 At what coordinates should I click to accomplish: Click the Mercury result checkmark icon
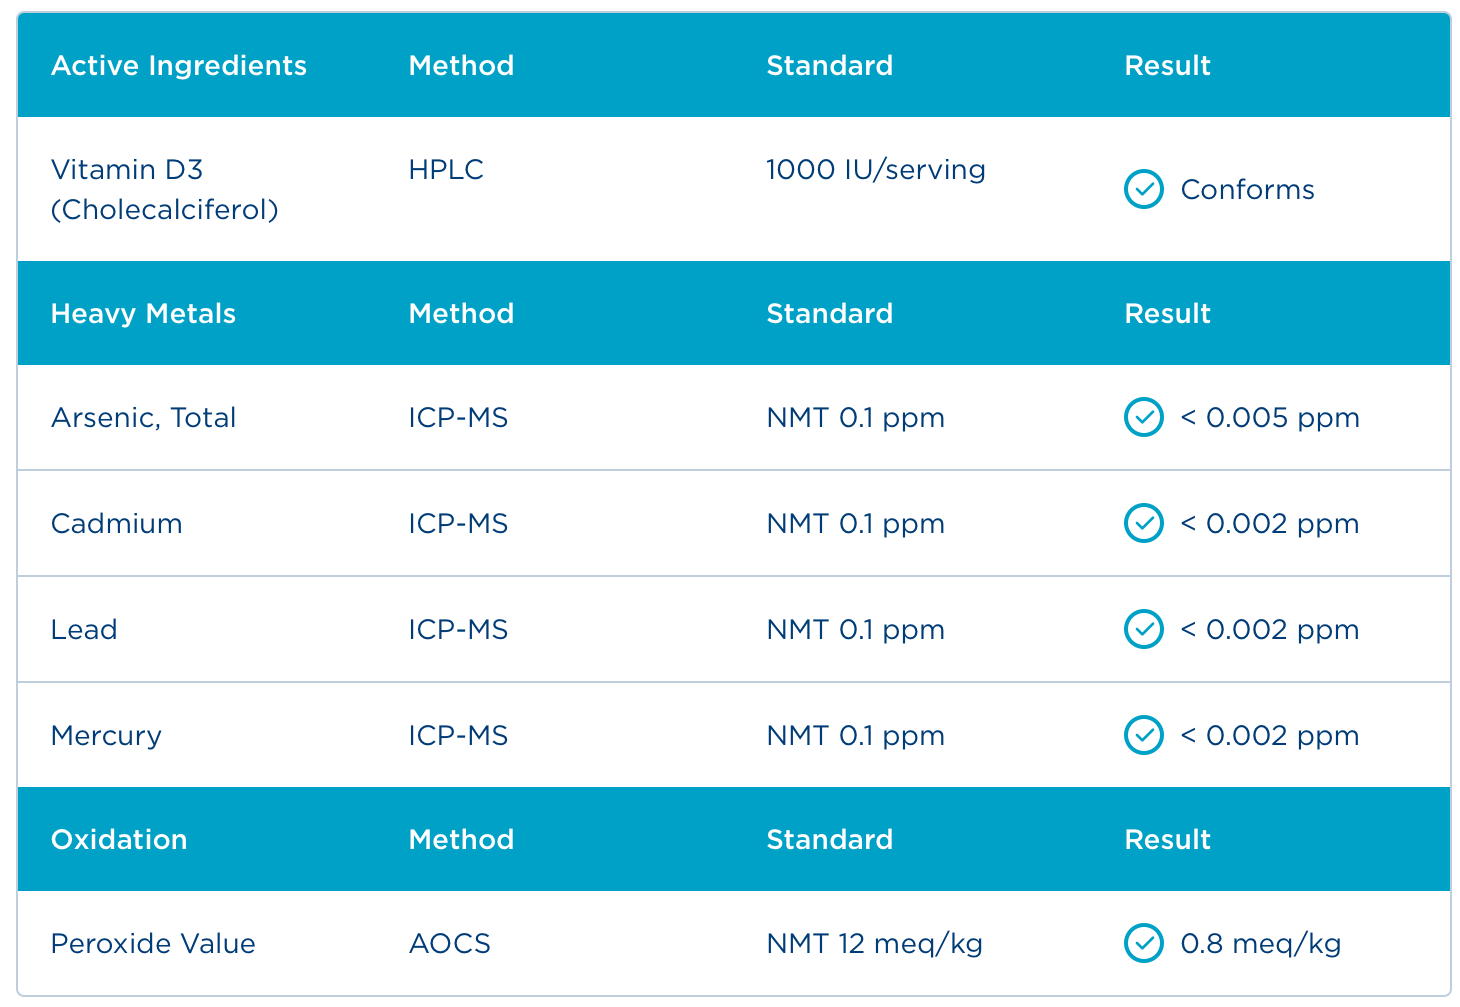coord(1143,735)
